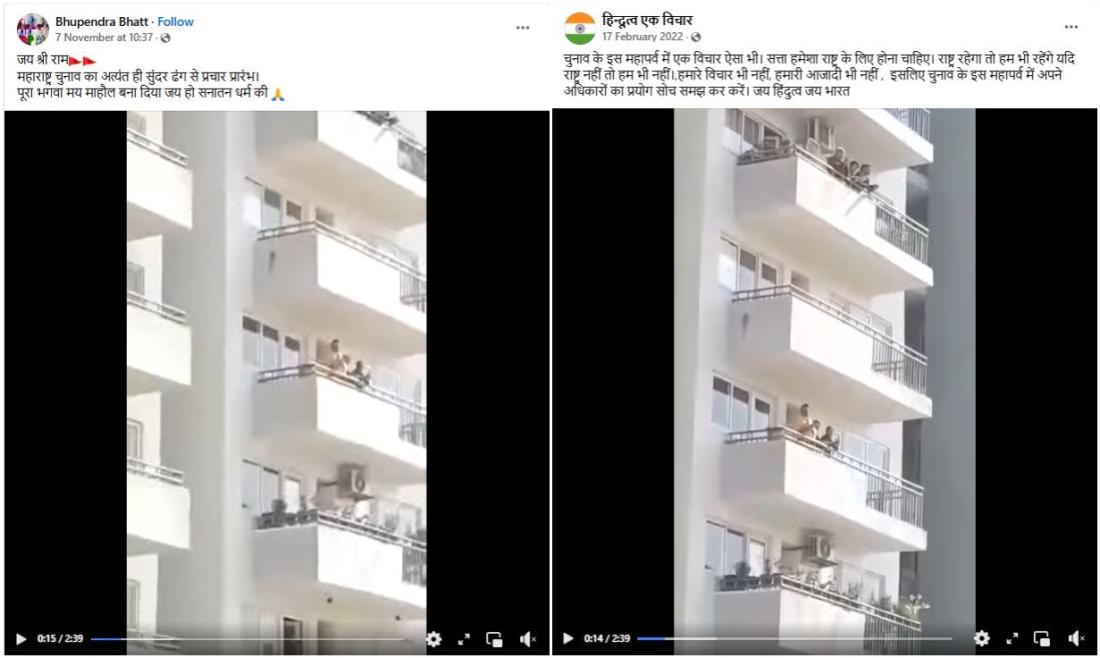Click Bhupendra Bhatt's profile picture

click(32, 29)
